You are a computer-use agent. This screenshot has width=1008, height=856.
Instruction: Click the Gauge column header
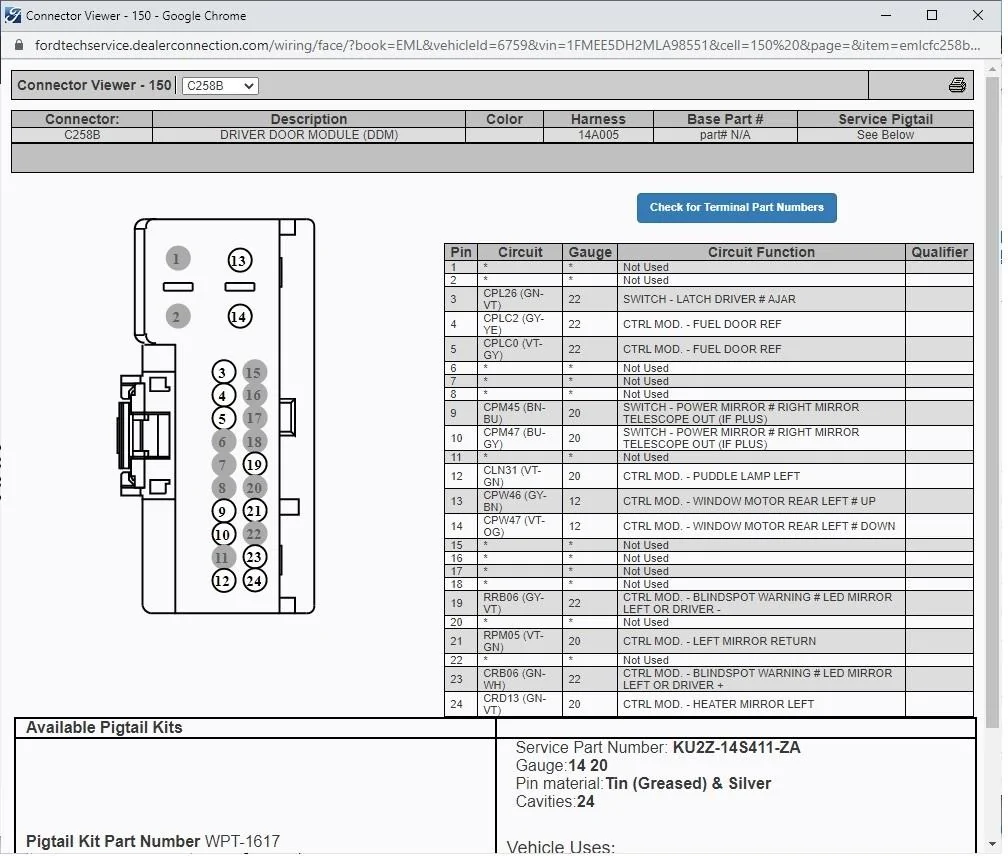coord(590,252)
